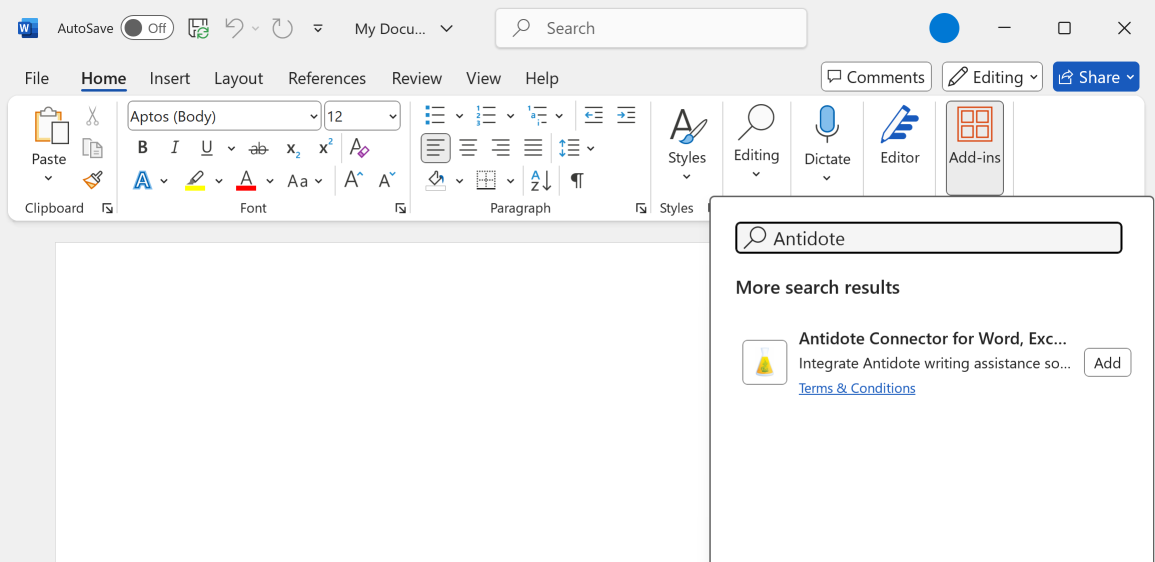The width and height of the screenshot is (1155, 562).
Task: Increase paragraph indent
Action: pos(626,116)
